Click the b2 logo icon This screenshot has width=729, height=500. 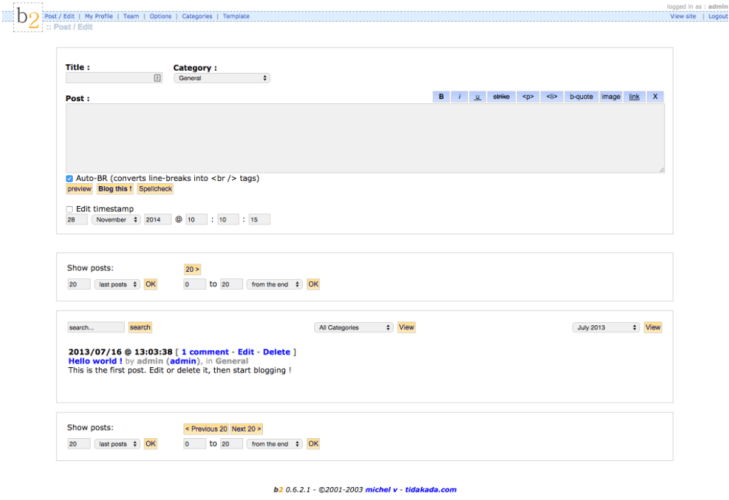(28, 19)
